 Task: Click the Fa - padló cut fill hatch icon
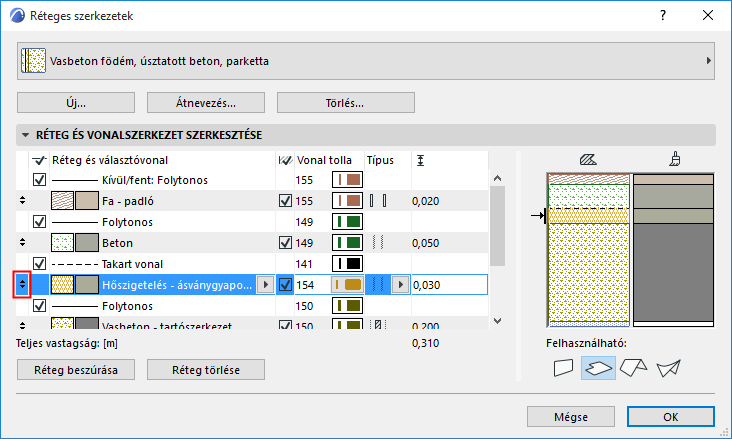tap(62, 201)
